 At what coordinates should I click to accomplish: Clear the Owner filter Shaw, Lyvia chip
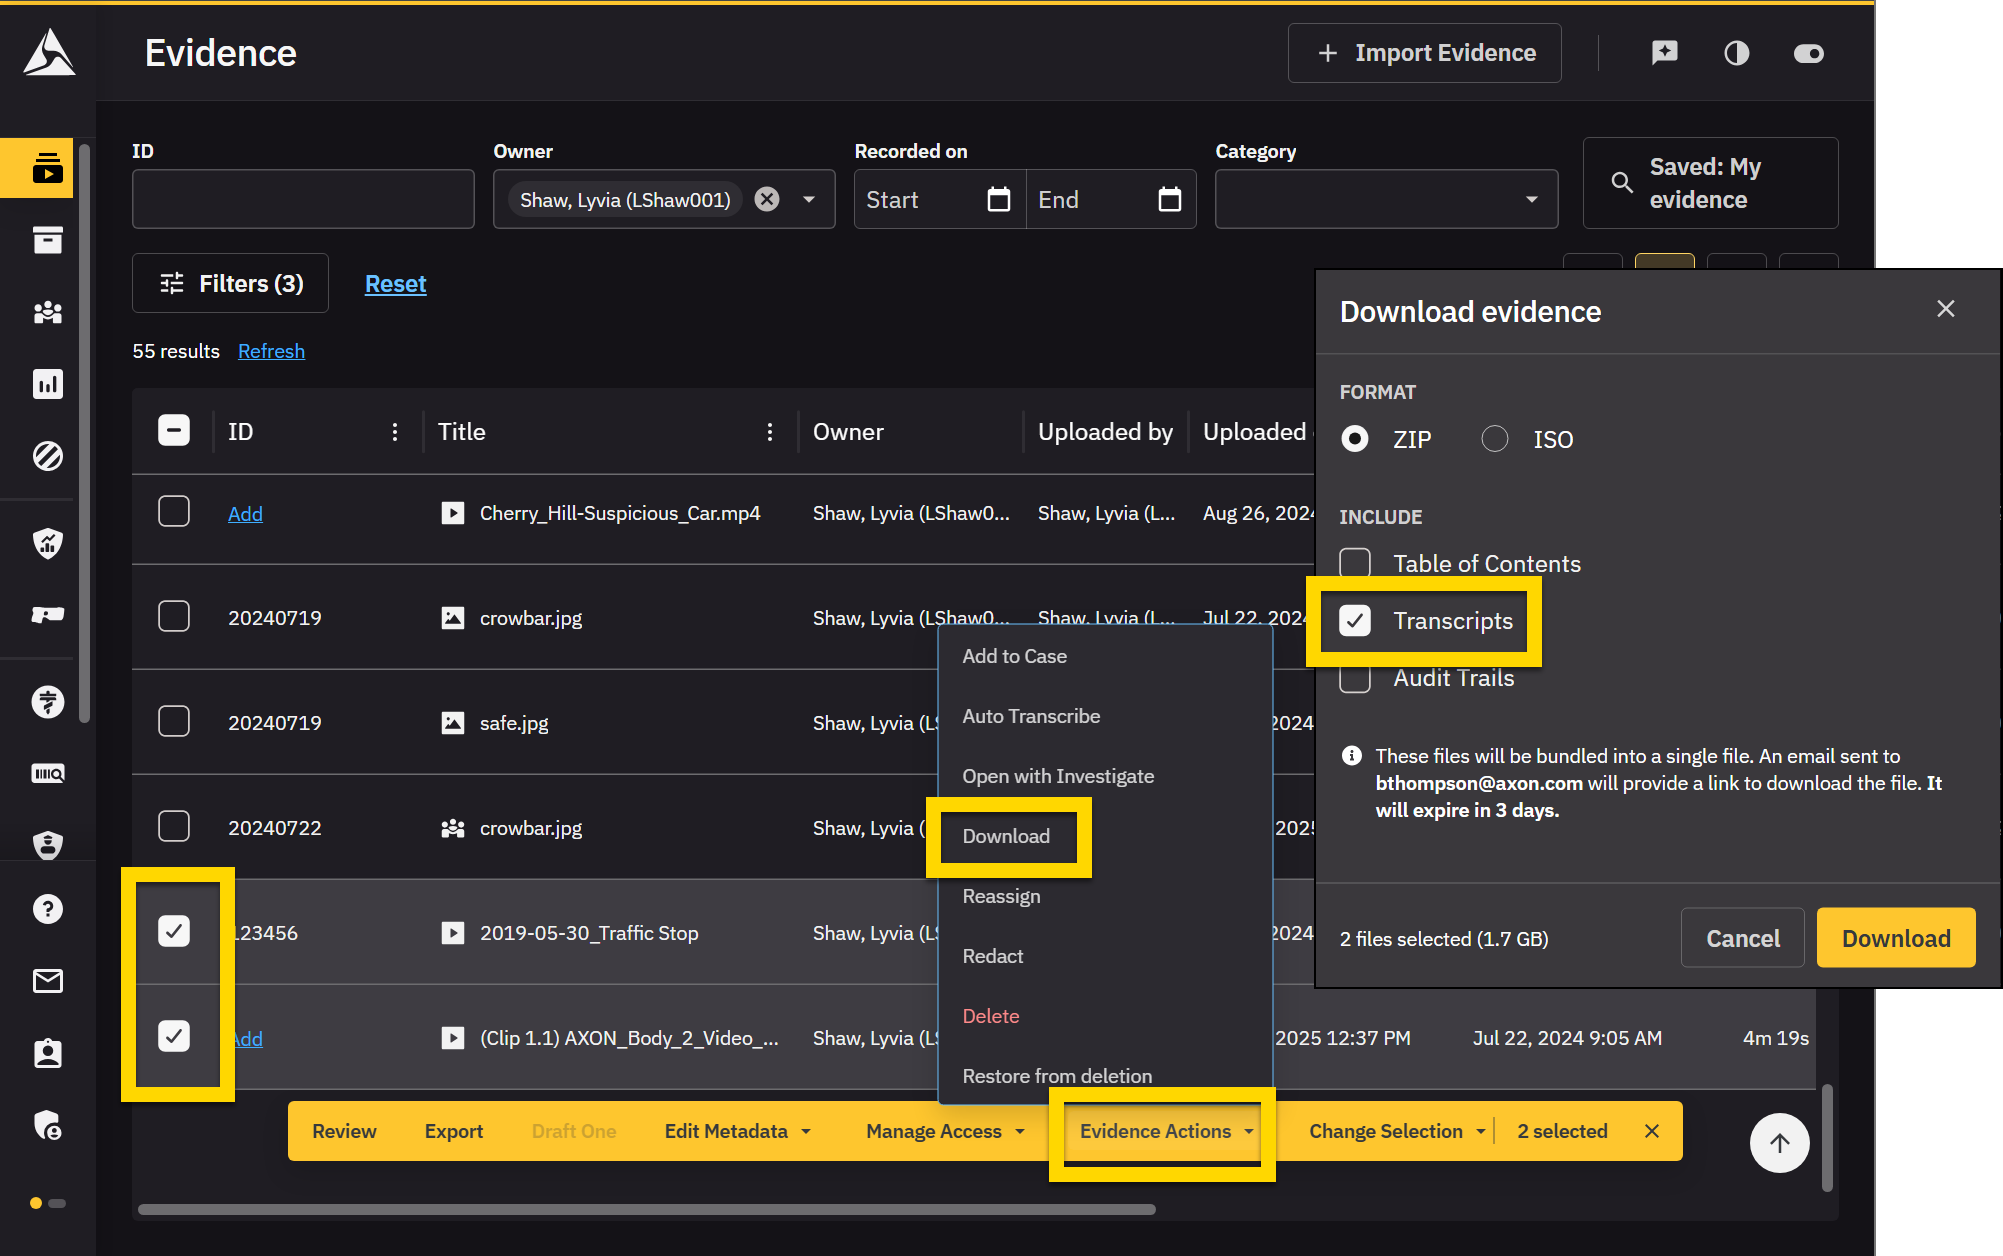click(x=767, y=199)
